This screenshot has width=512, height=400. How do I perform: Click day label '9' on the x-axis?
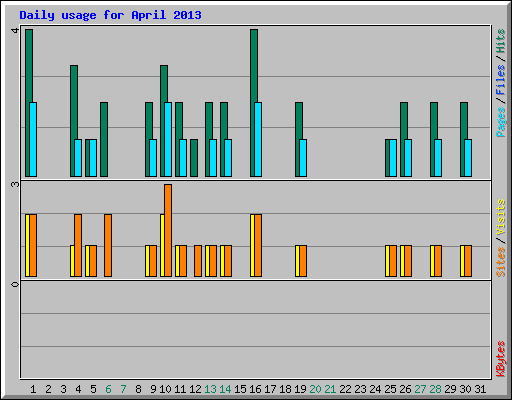(153, 389)
